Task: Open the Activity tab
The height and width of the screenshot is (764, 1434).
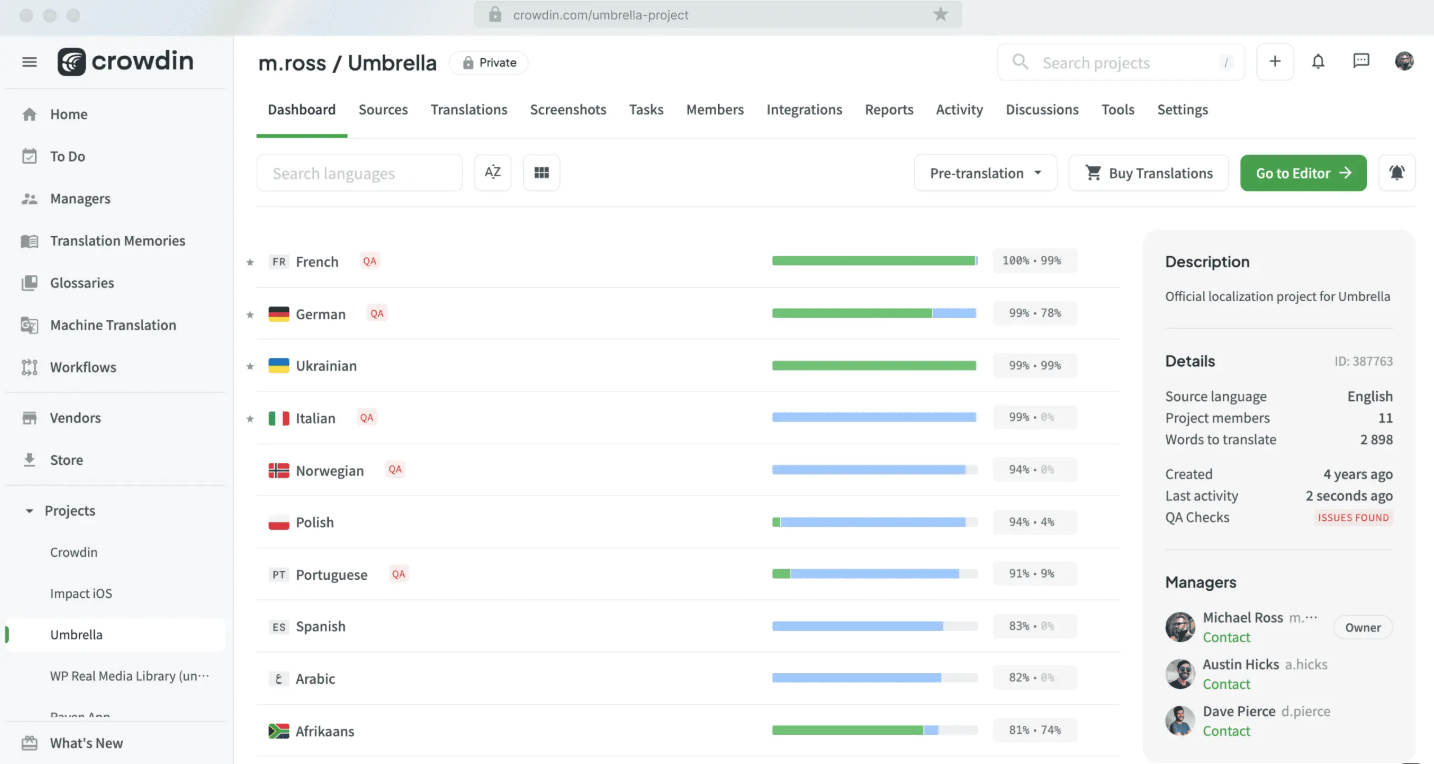Action: click(959, 110)
